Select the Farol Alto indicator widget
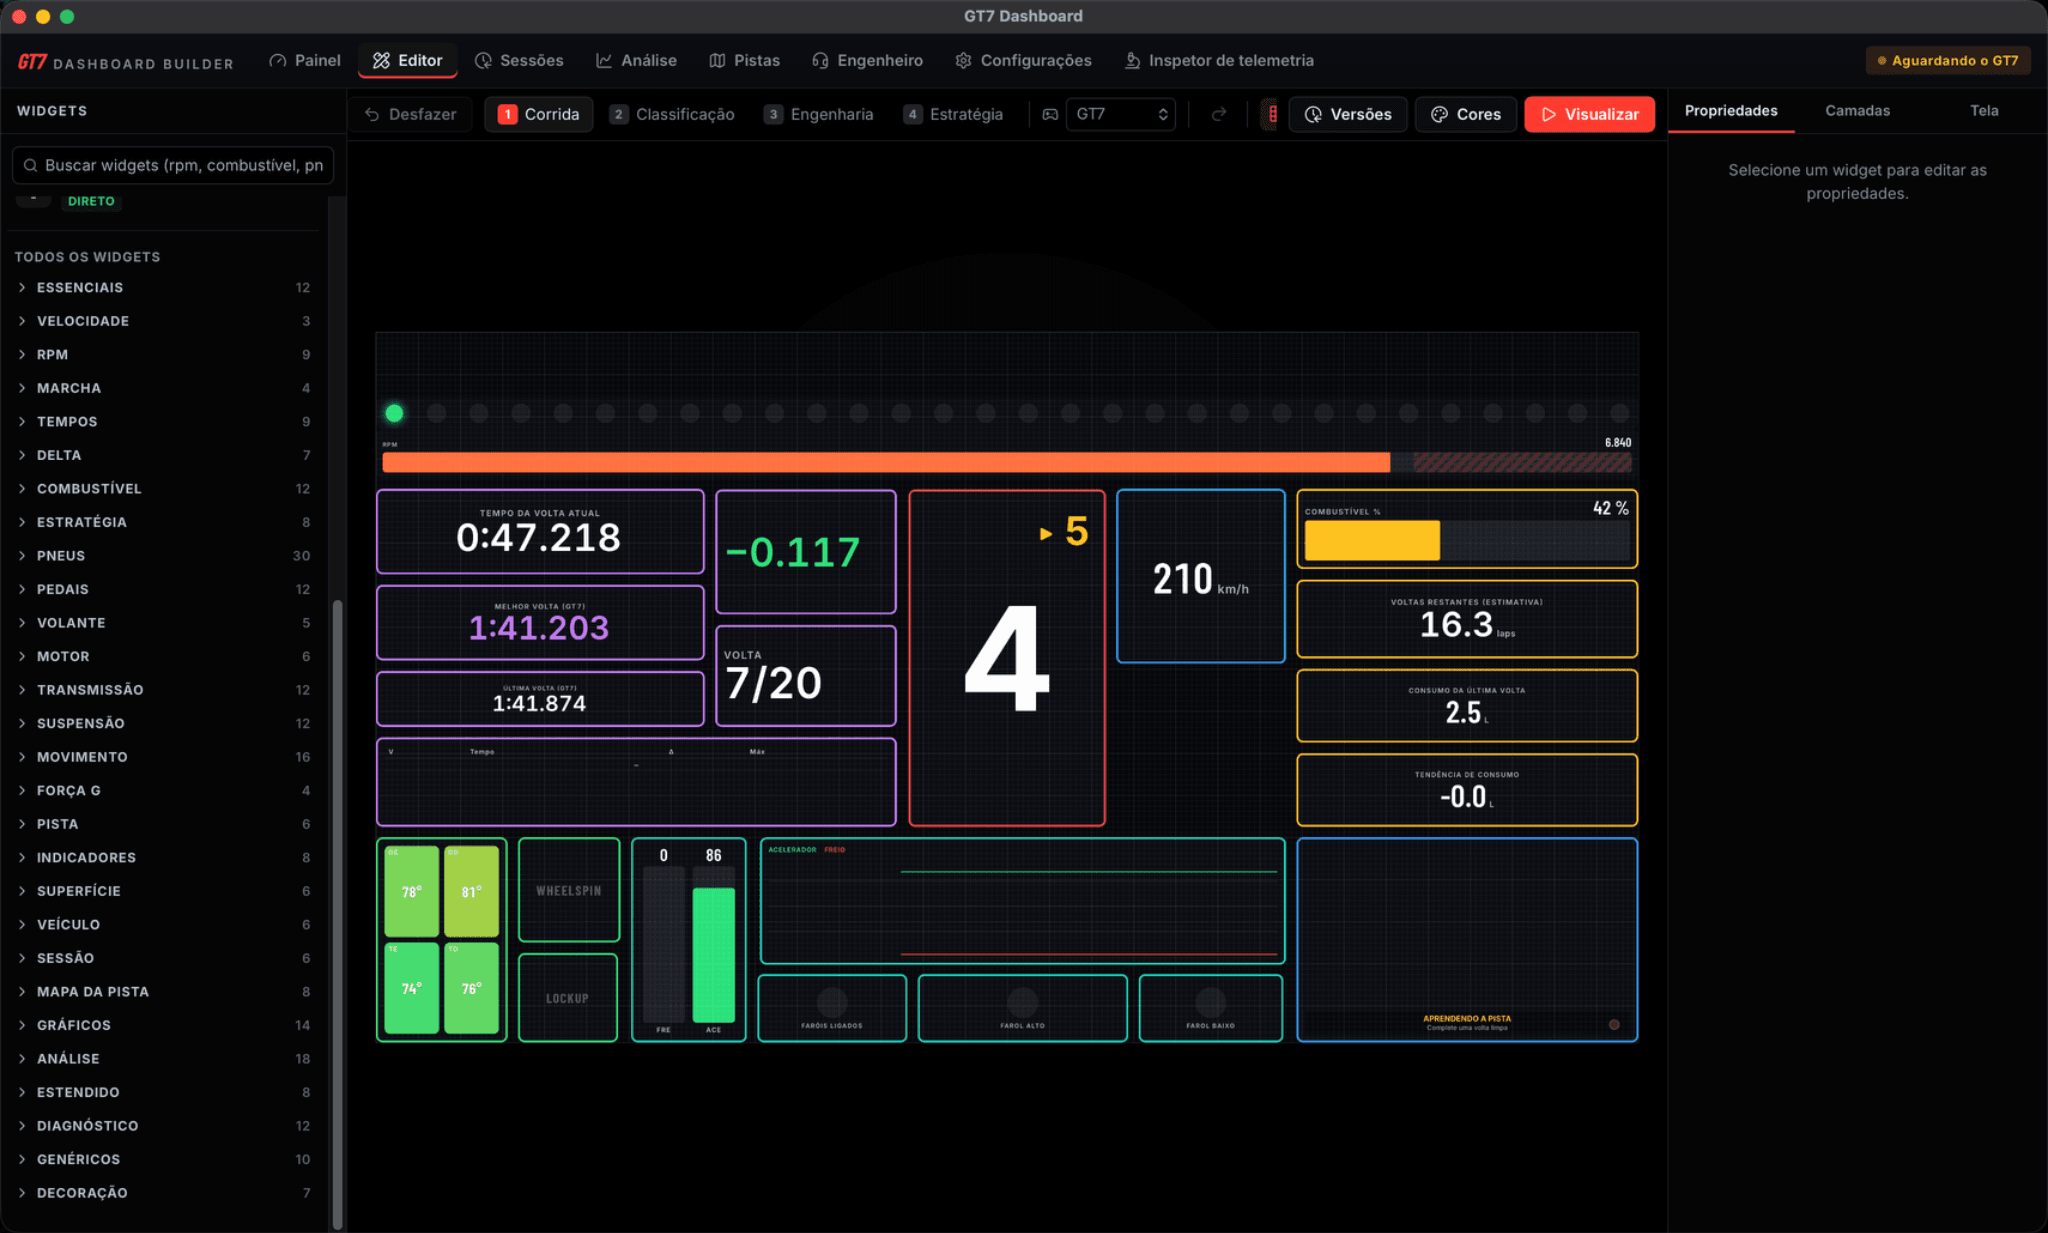 (1022, 1008)
